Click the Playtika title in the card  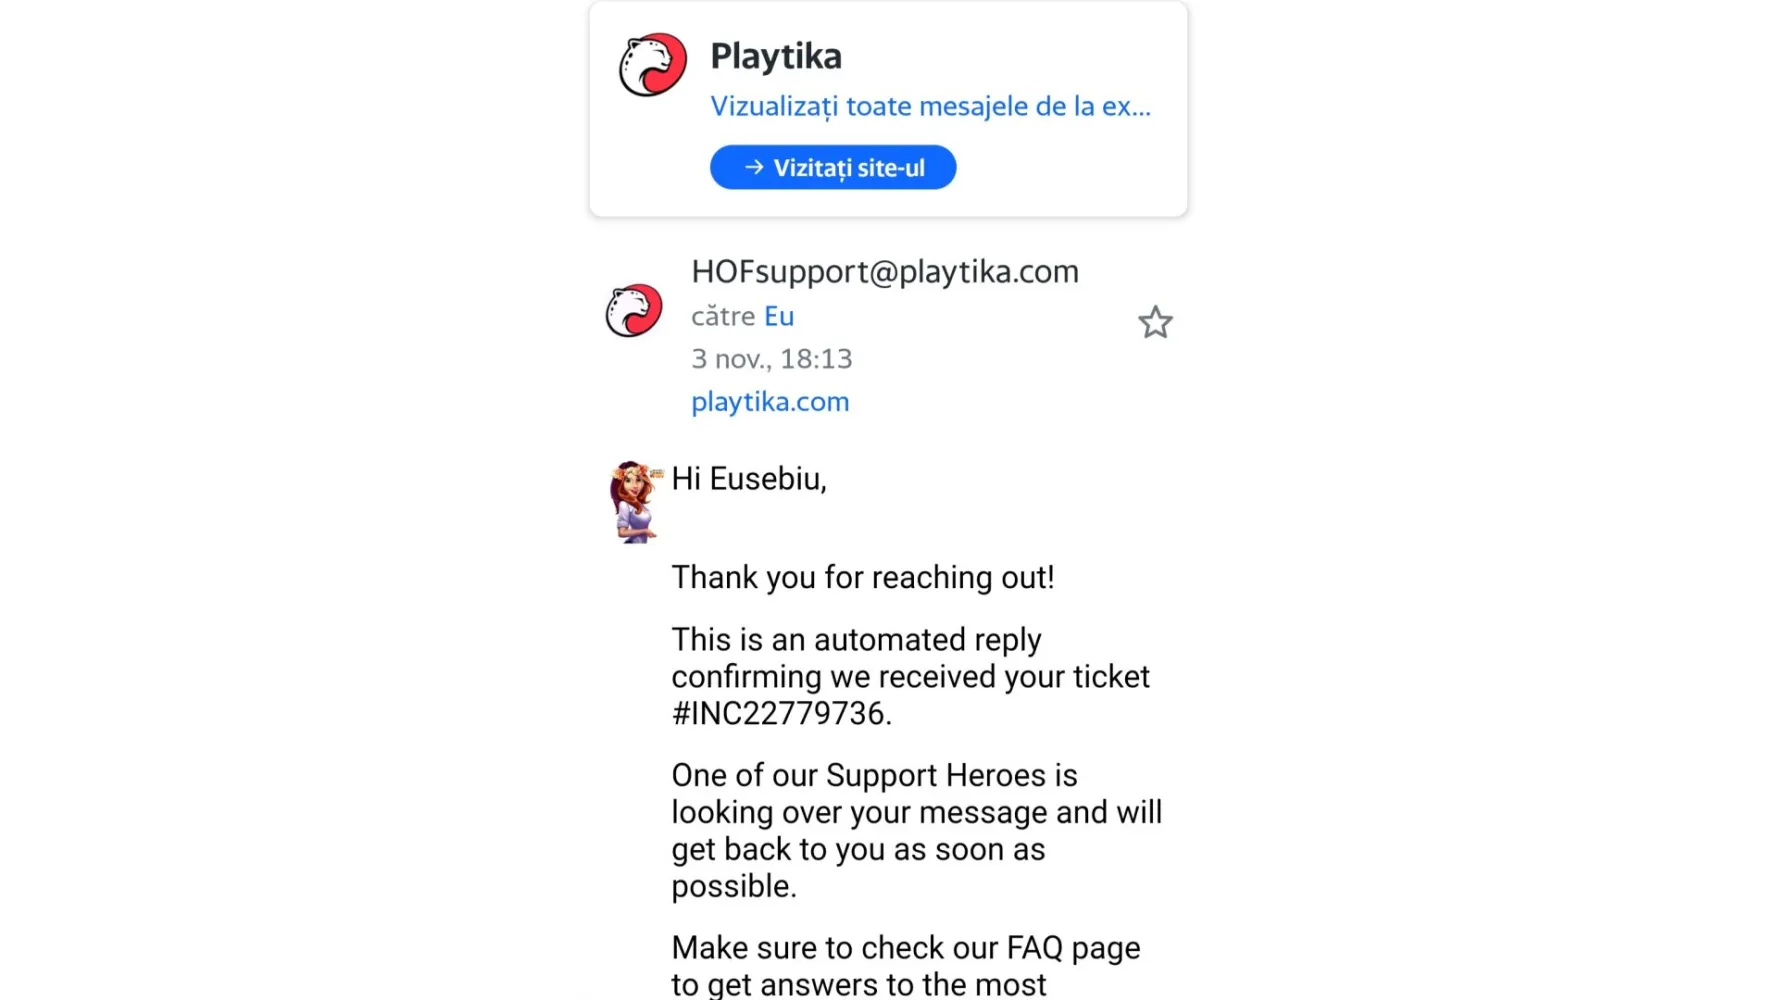(776, 56)
